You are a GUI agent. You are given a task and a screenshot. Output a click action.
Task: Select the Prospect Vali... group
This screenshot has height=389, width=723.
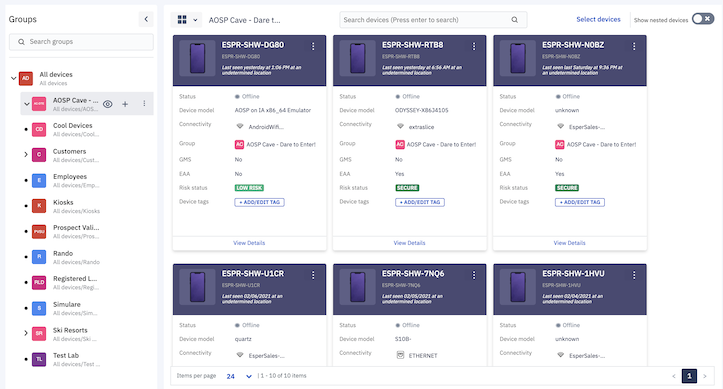(x=76, y=228)
